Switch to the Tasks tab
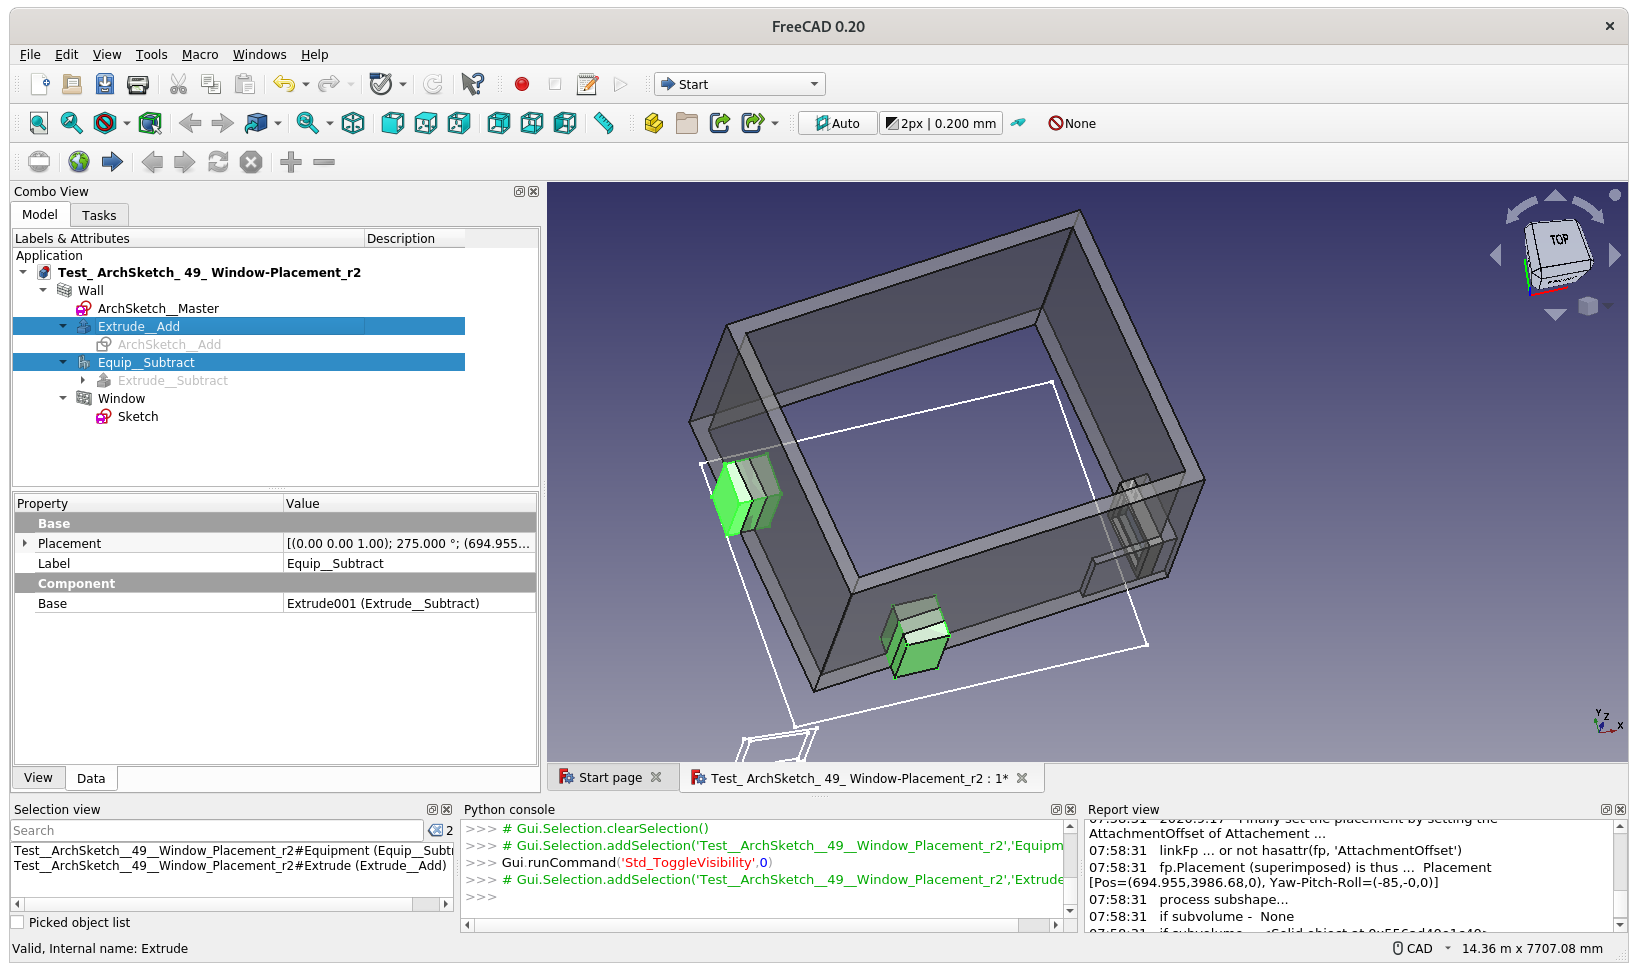Screen dimensions: 1638x972 [99, 215]
